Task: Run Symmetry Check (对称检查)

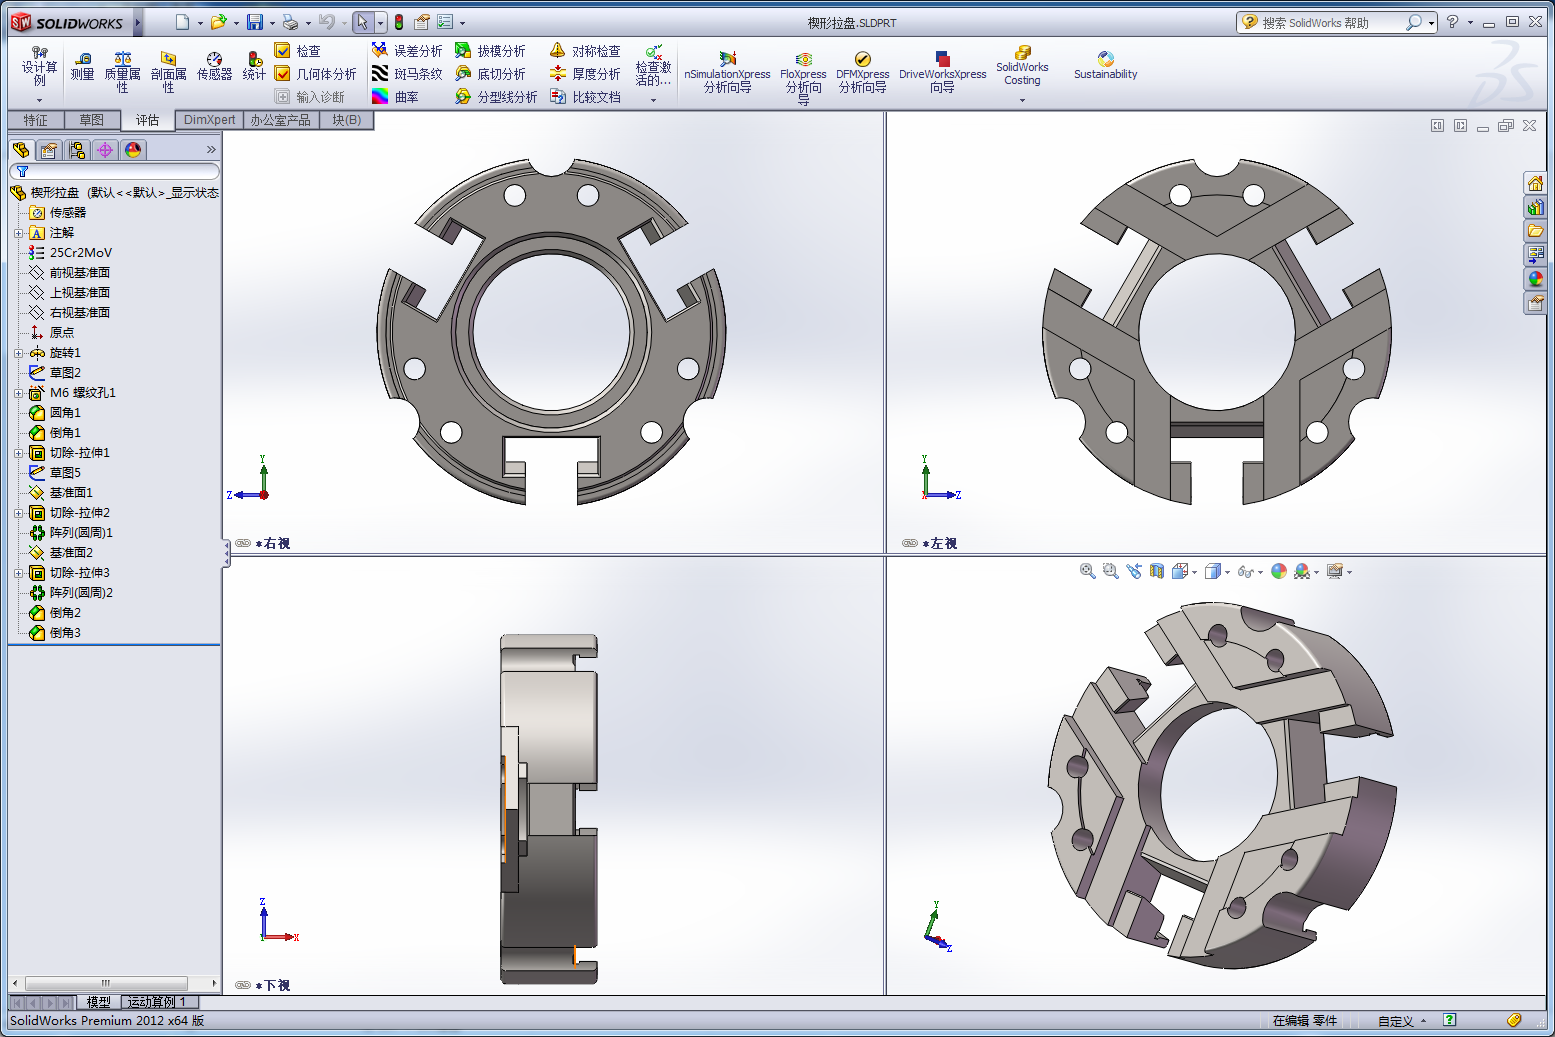Action: 585,50
